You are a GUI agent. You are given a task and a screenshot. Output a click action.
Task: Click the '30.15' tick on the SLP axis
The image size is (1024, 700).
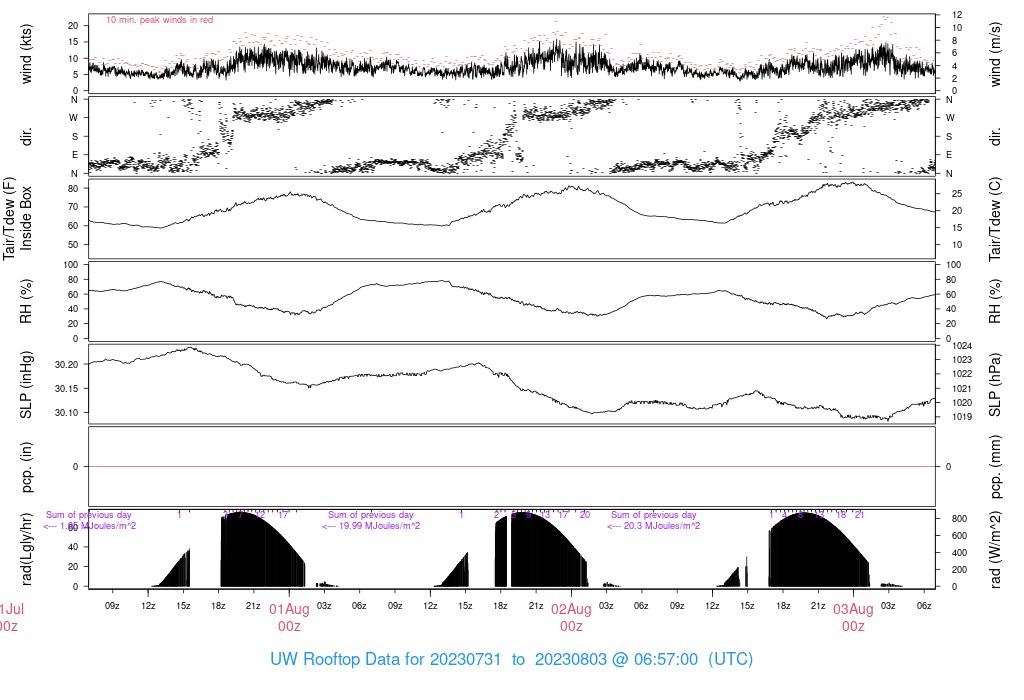point(67,389)
